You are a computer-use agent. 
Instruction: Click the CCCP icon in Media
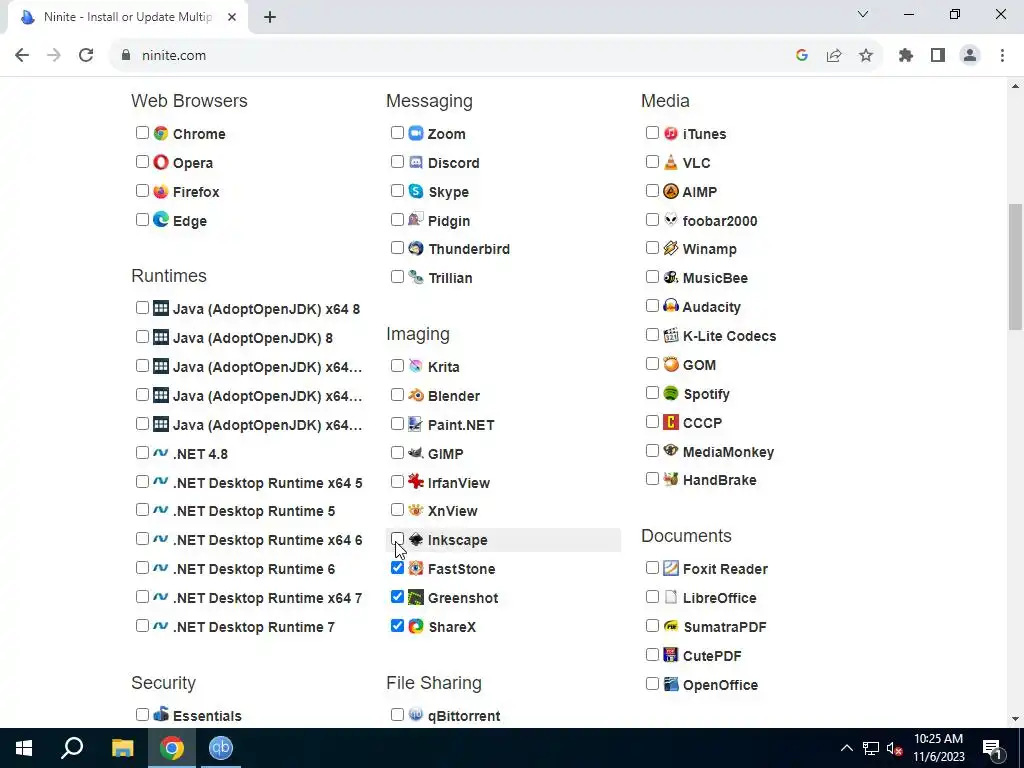[x=671, y=423]
